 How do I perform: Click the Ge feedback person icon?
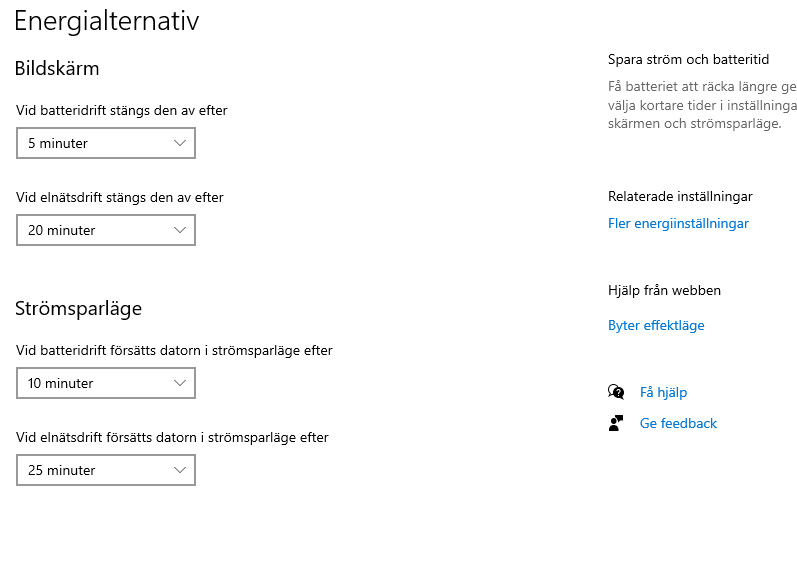(x=616, y=423)
